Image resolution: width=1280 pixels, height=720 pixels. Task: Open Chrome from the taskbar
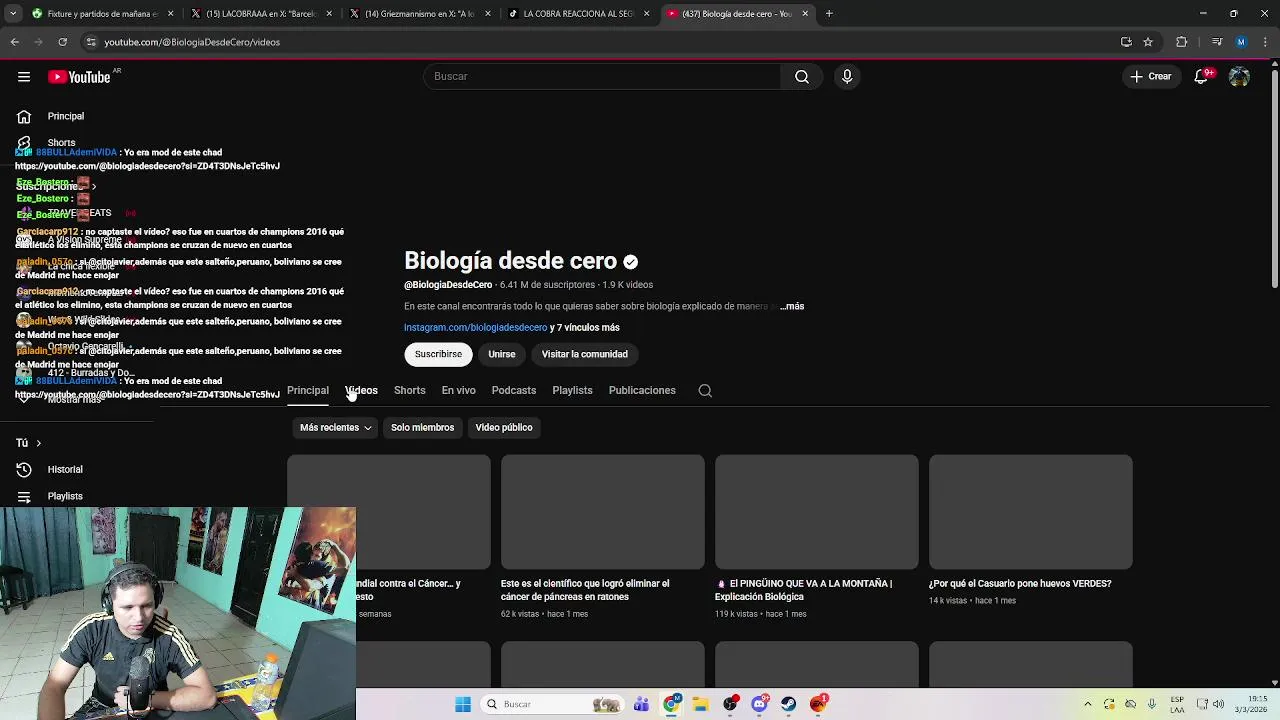click(x=672, y=704)
